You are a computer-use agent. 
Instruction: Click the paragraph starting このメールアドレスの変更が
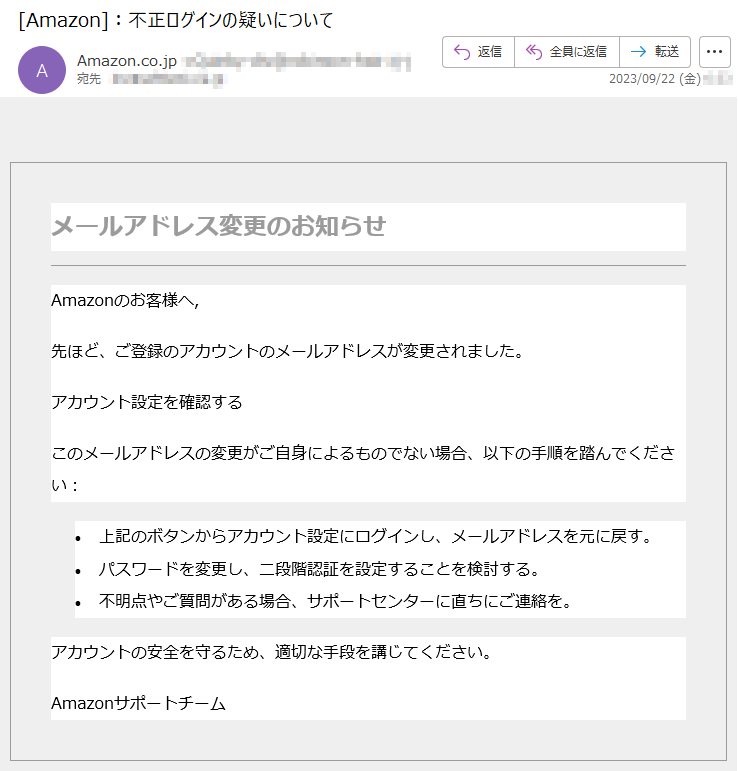tap(363, 469)
